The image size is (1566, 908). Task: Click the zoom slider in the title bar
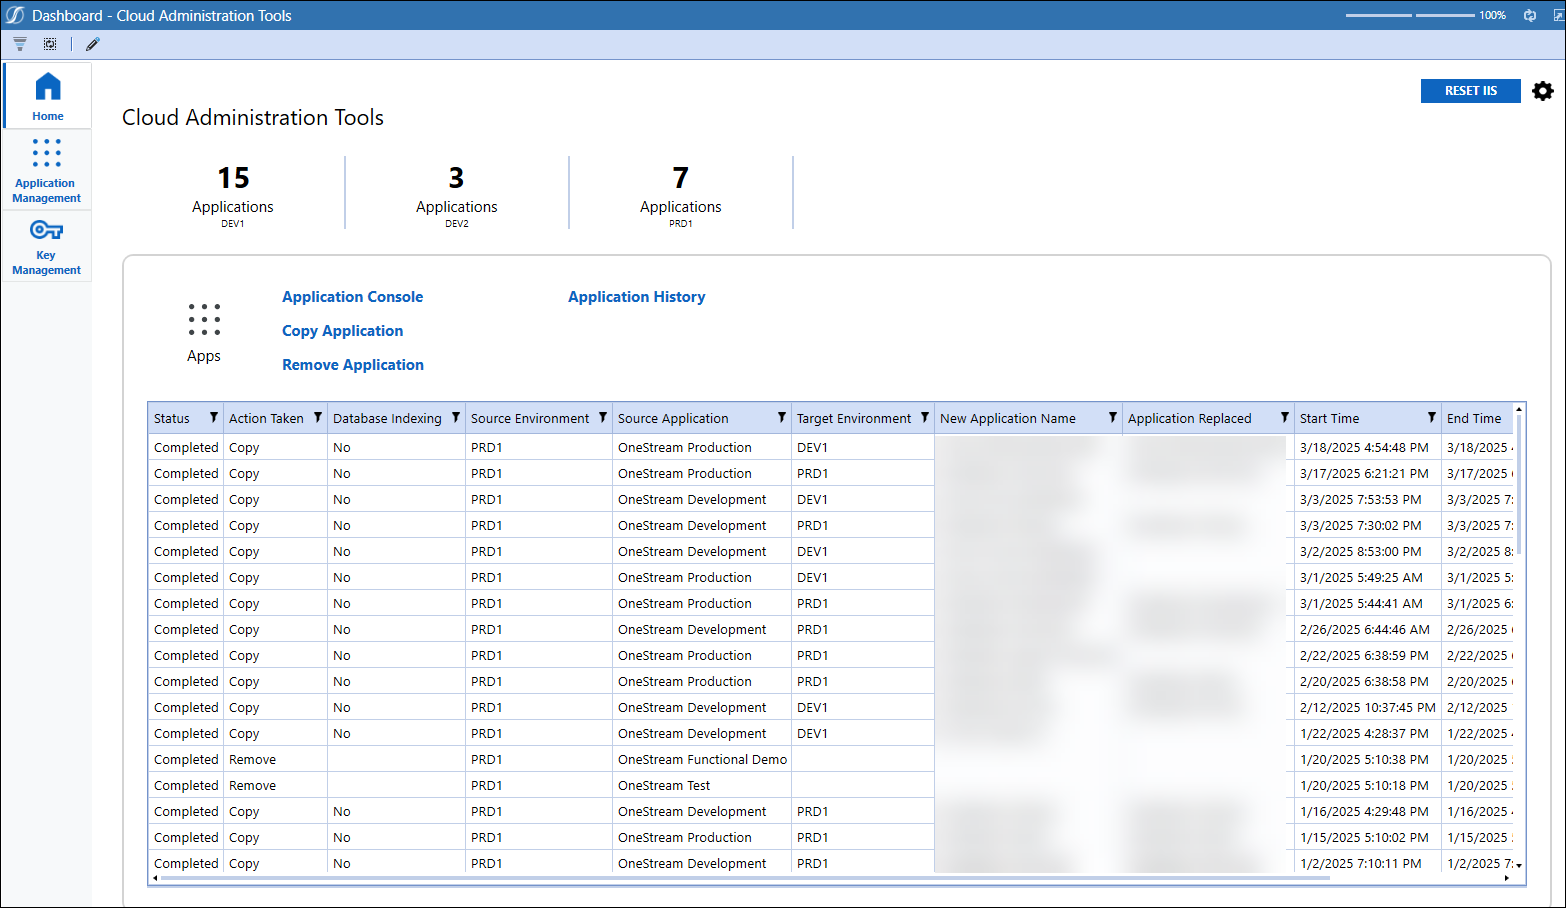point(1411,15)
